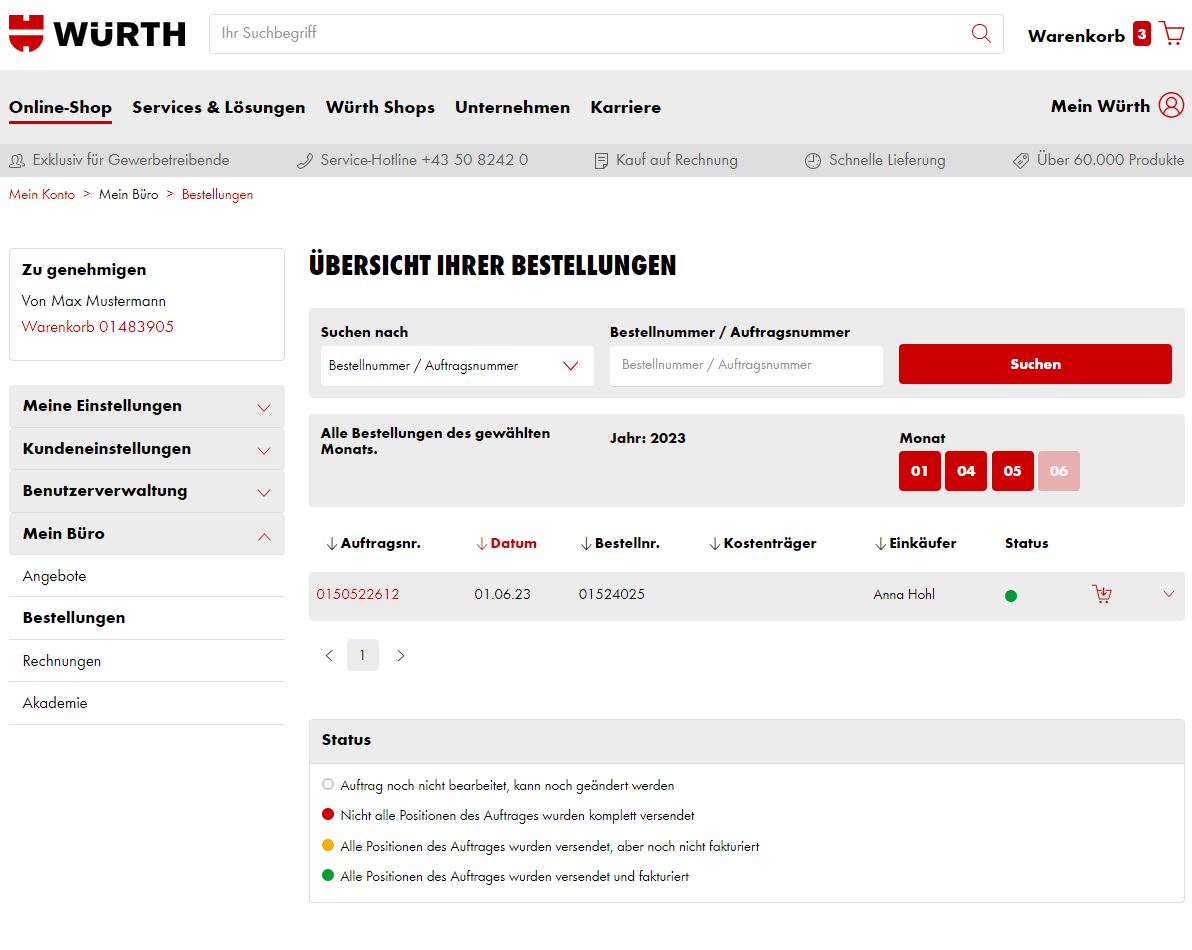Viewport: 1192px width, 950px height.
Task: Click white legend dot for unprocessed orders
Action: coord(328,784)
